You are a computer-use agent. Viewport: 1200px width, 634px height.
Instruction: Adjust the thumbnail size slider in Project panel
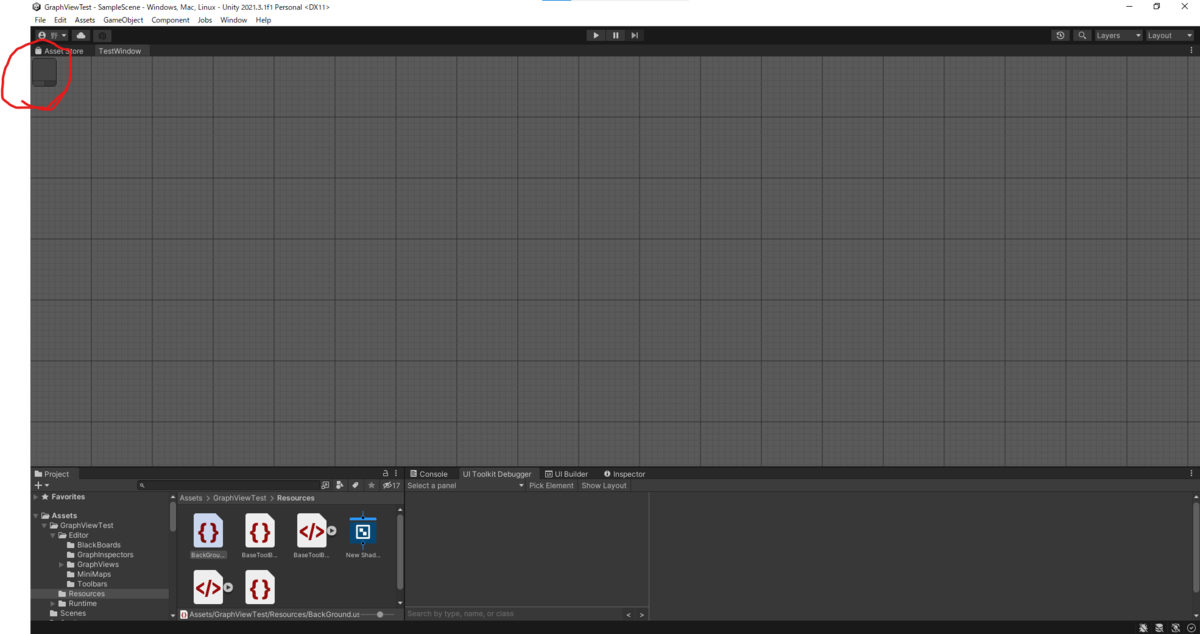point(378,614)
